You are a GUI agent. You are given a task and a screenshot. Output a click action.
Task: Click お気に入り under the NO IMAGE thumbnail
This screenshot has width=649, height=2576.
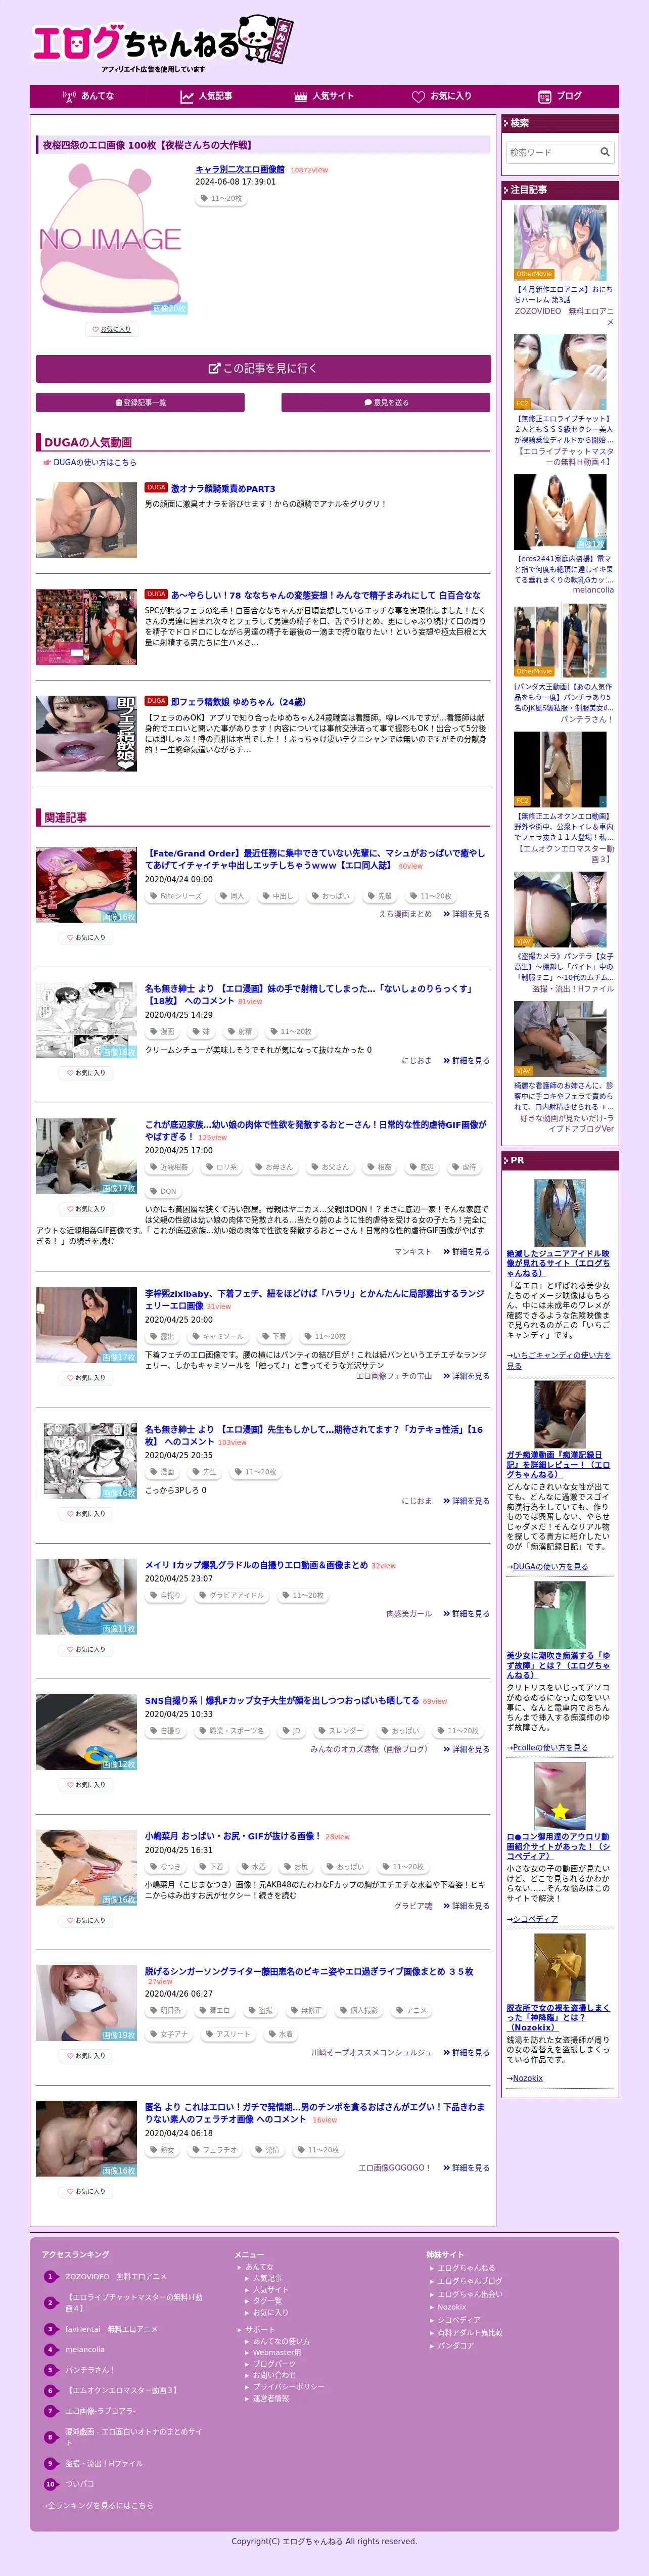(112, 329)
